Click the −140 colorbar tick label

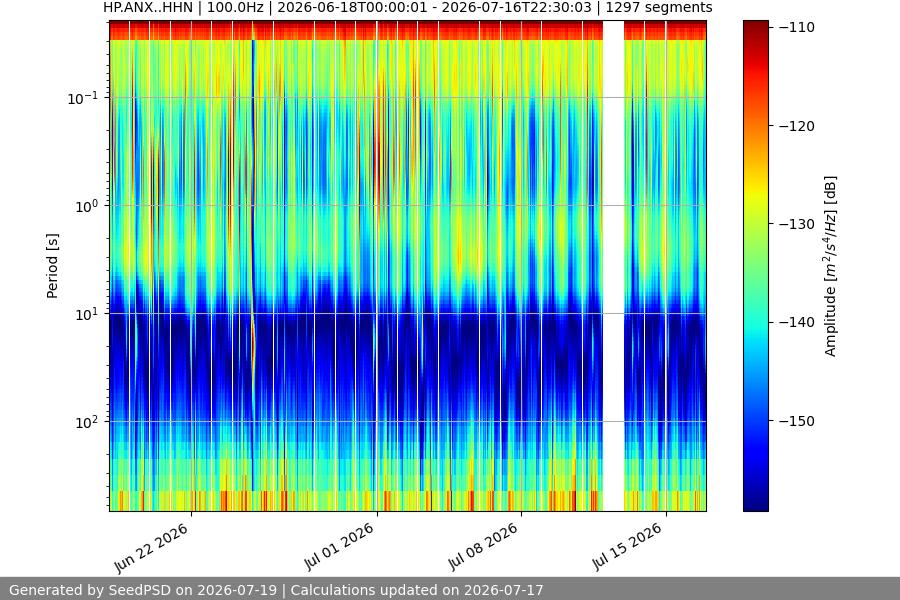coord(797,322)
